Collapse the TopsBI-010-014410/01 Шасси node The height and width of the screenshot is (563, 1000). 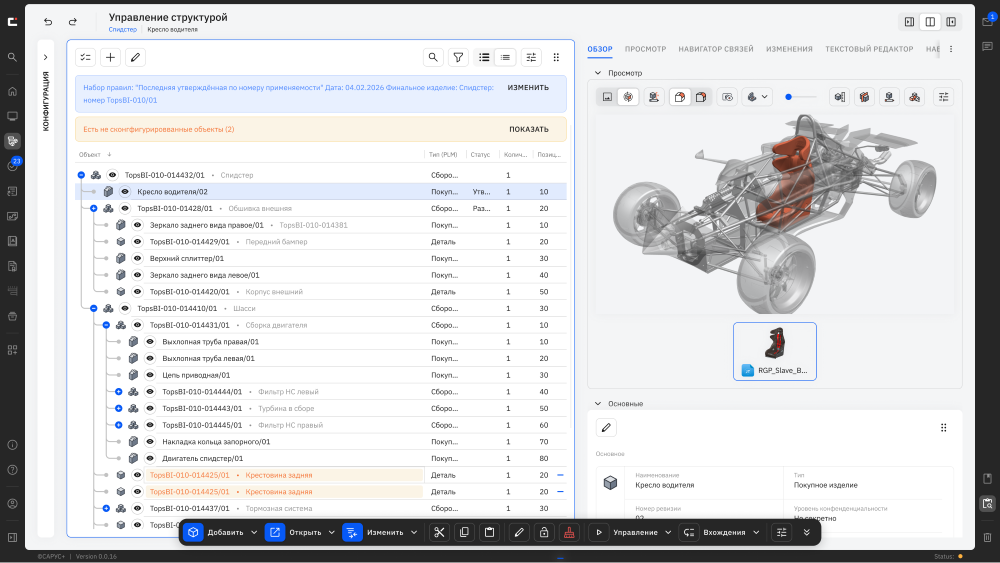(94, 309)
